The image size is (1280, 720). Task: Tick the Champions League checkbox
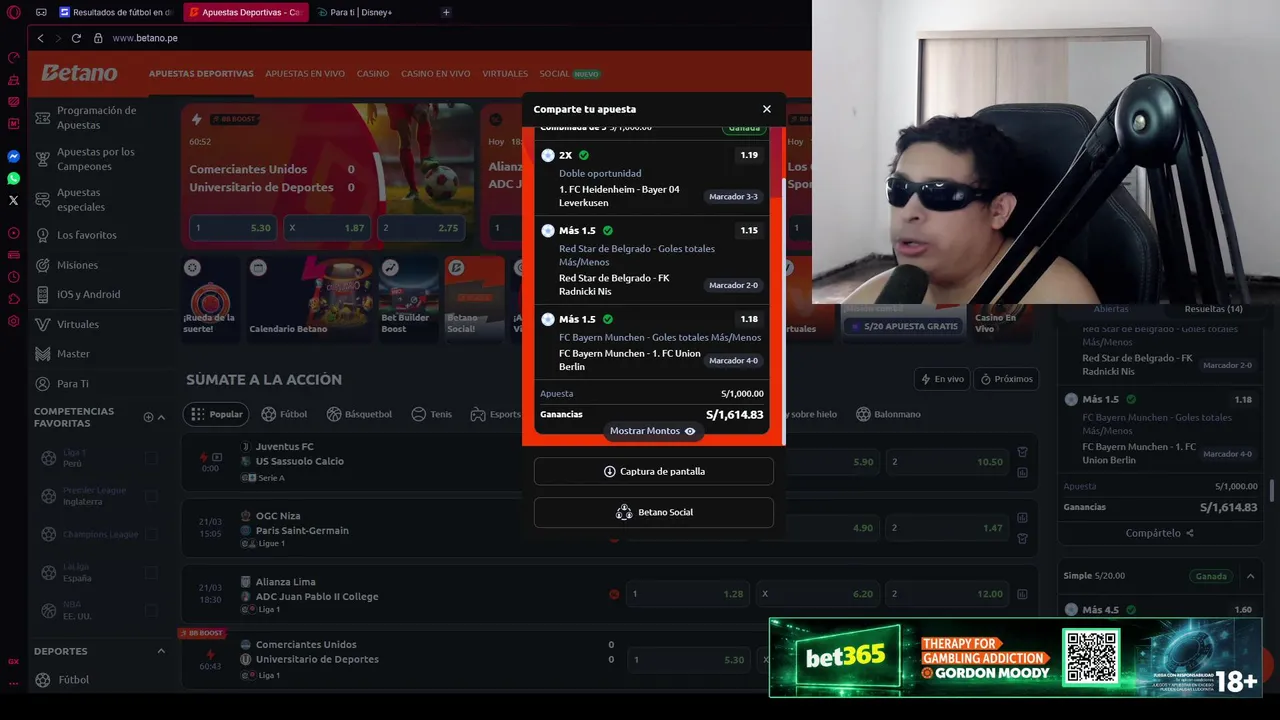click(x=151, y=534)
